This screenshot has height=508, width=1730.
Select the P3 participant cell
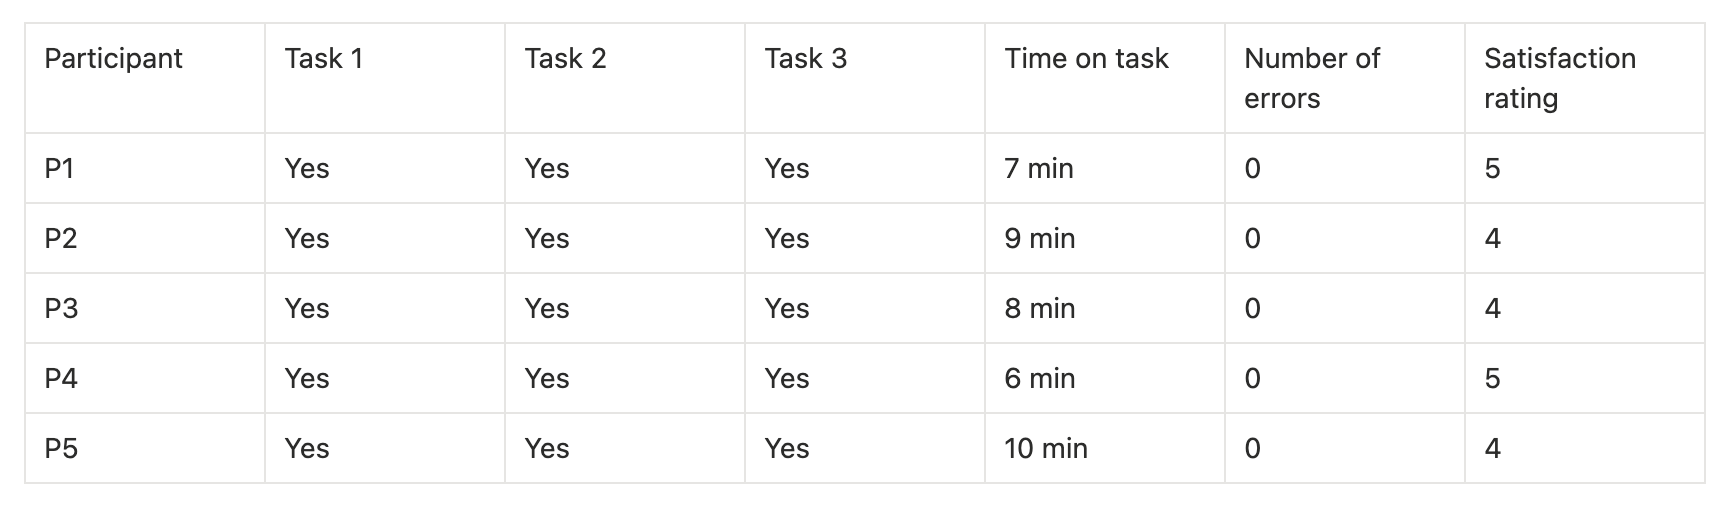(61, 308)
